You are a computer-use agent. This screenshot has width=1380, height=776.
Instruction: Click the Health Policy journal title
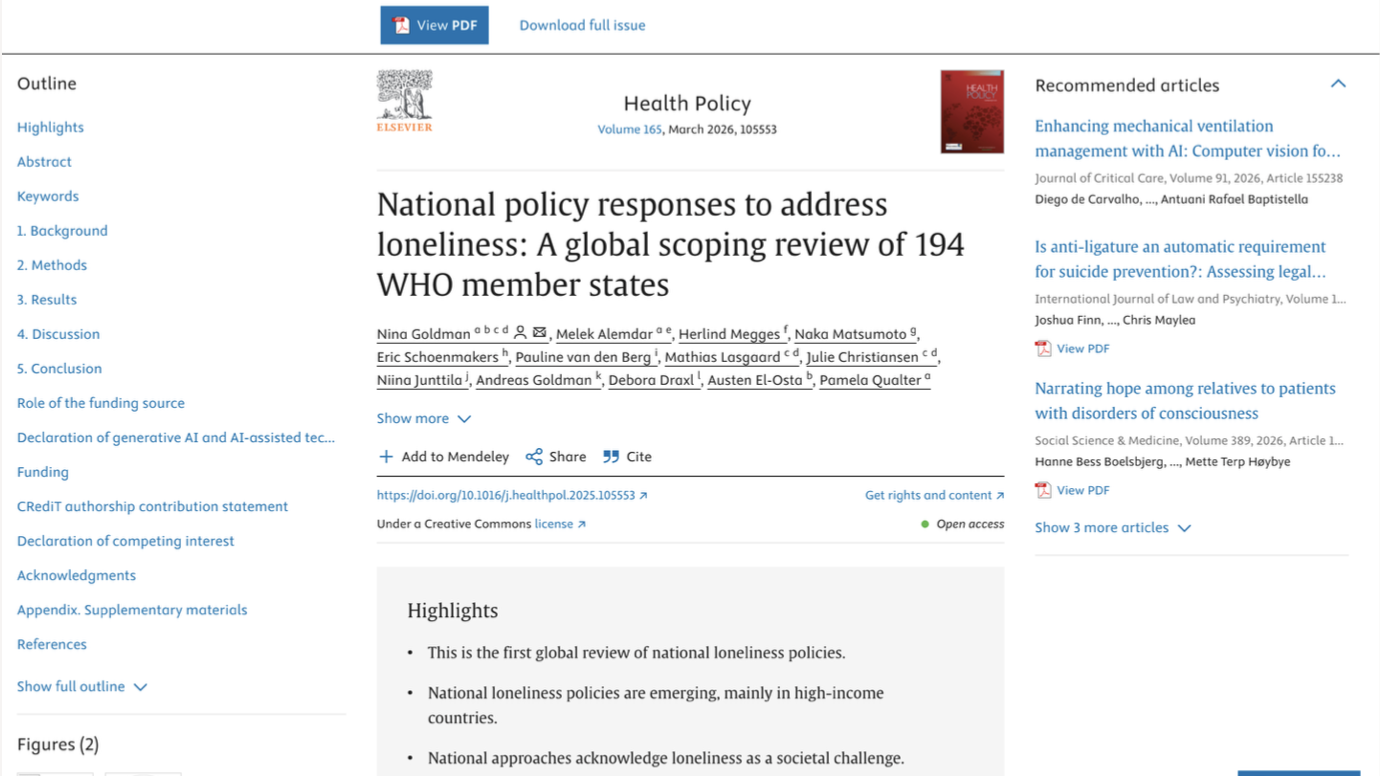(687, 103)
